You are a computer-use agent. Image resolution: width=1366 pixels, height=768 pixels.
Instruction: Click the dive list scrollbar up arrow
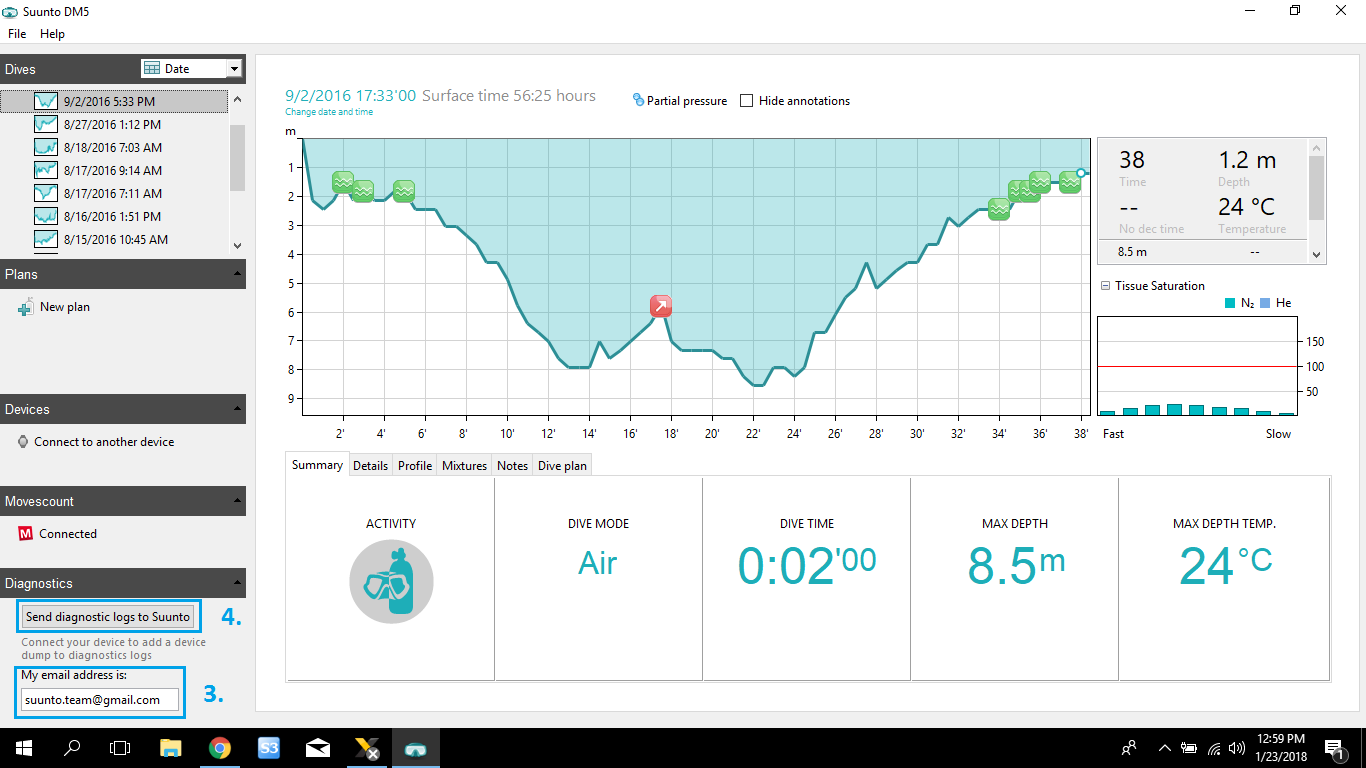237,99
